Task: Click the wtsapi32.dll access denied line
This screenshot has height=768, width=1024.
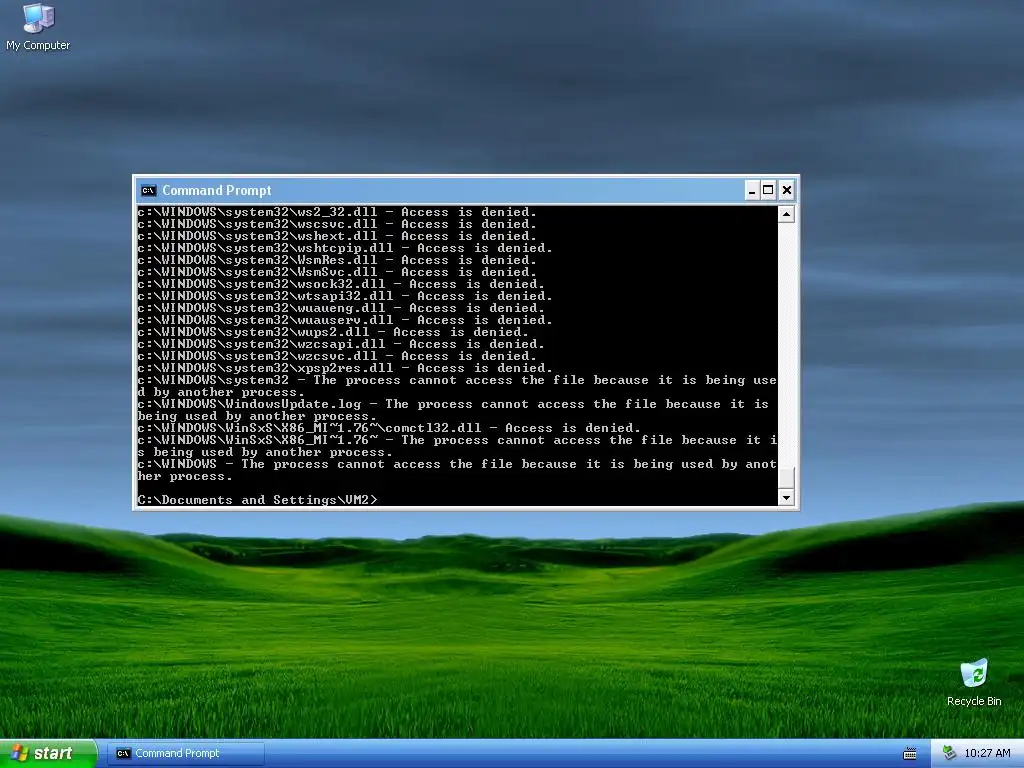Action: tap(345, 296)
